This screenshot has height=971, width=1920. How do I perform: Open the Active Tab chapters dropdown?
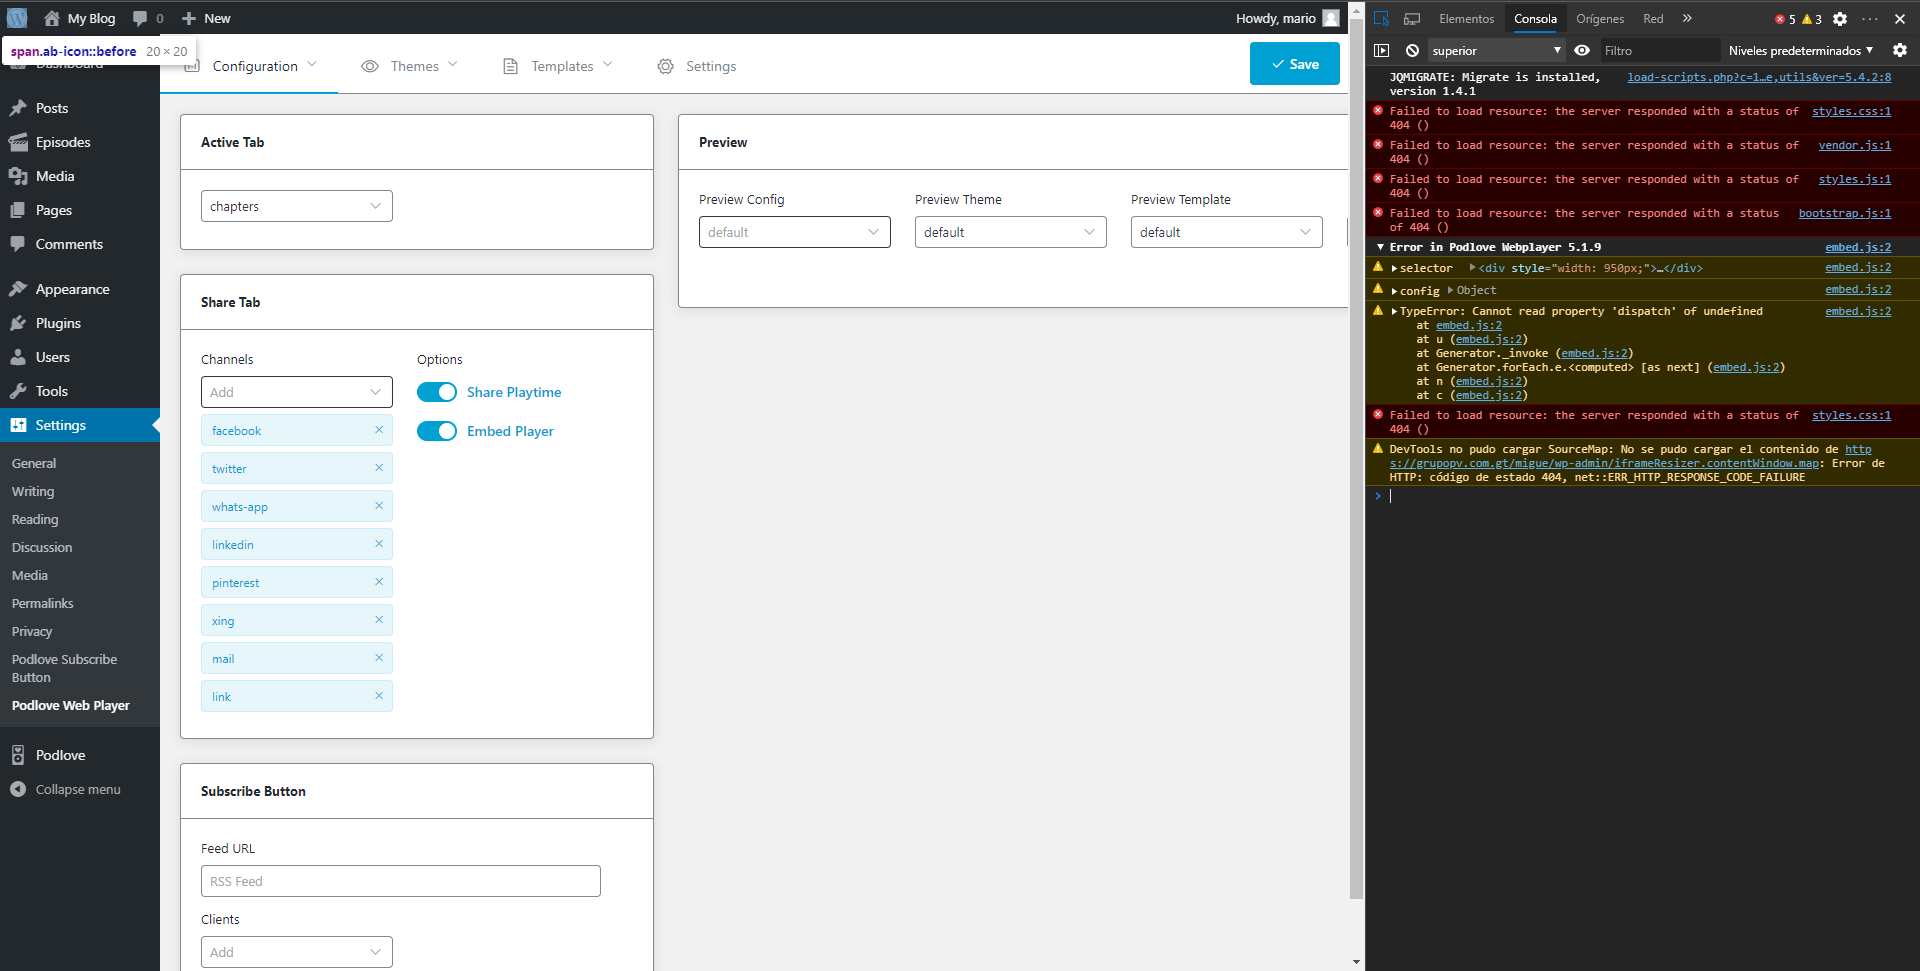coord(297,206)
